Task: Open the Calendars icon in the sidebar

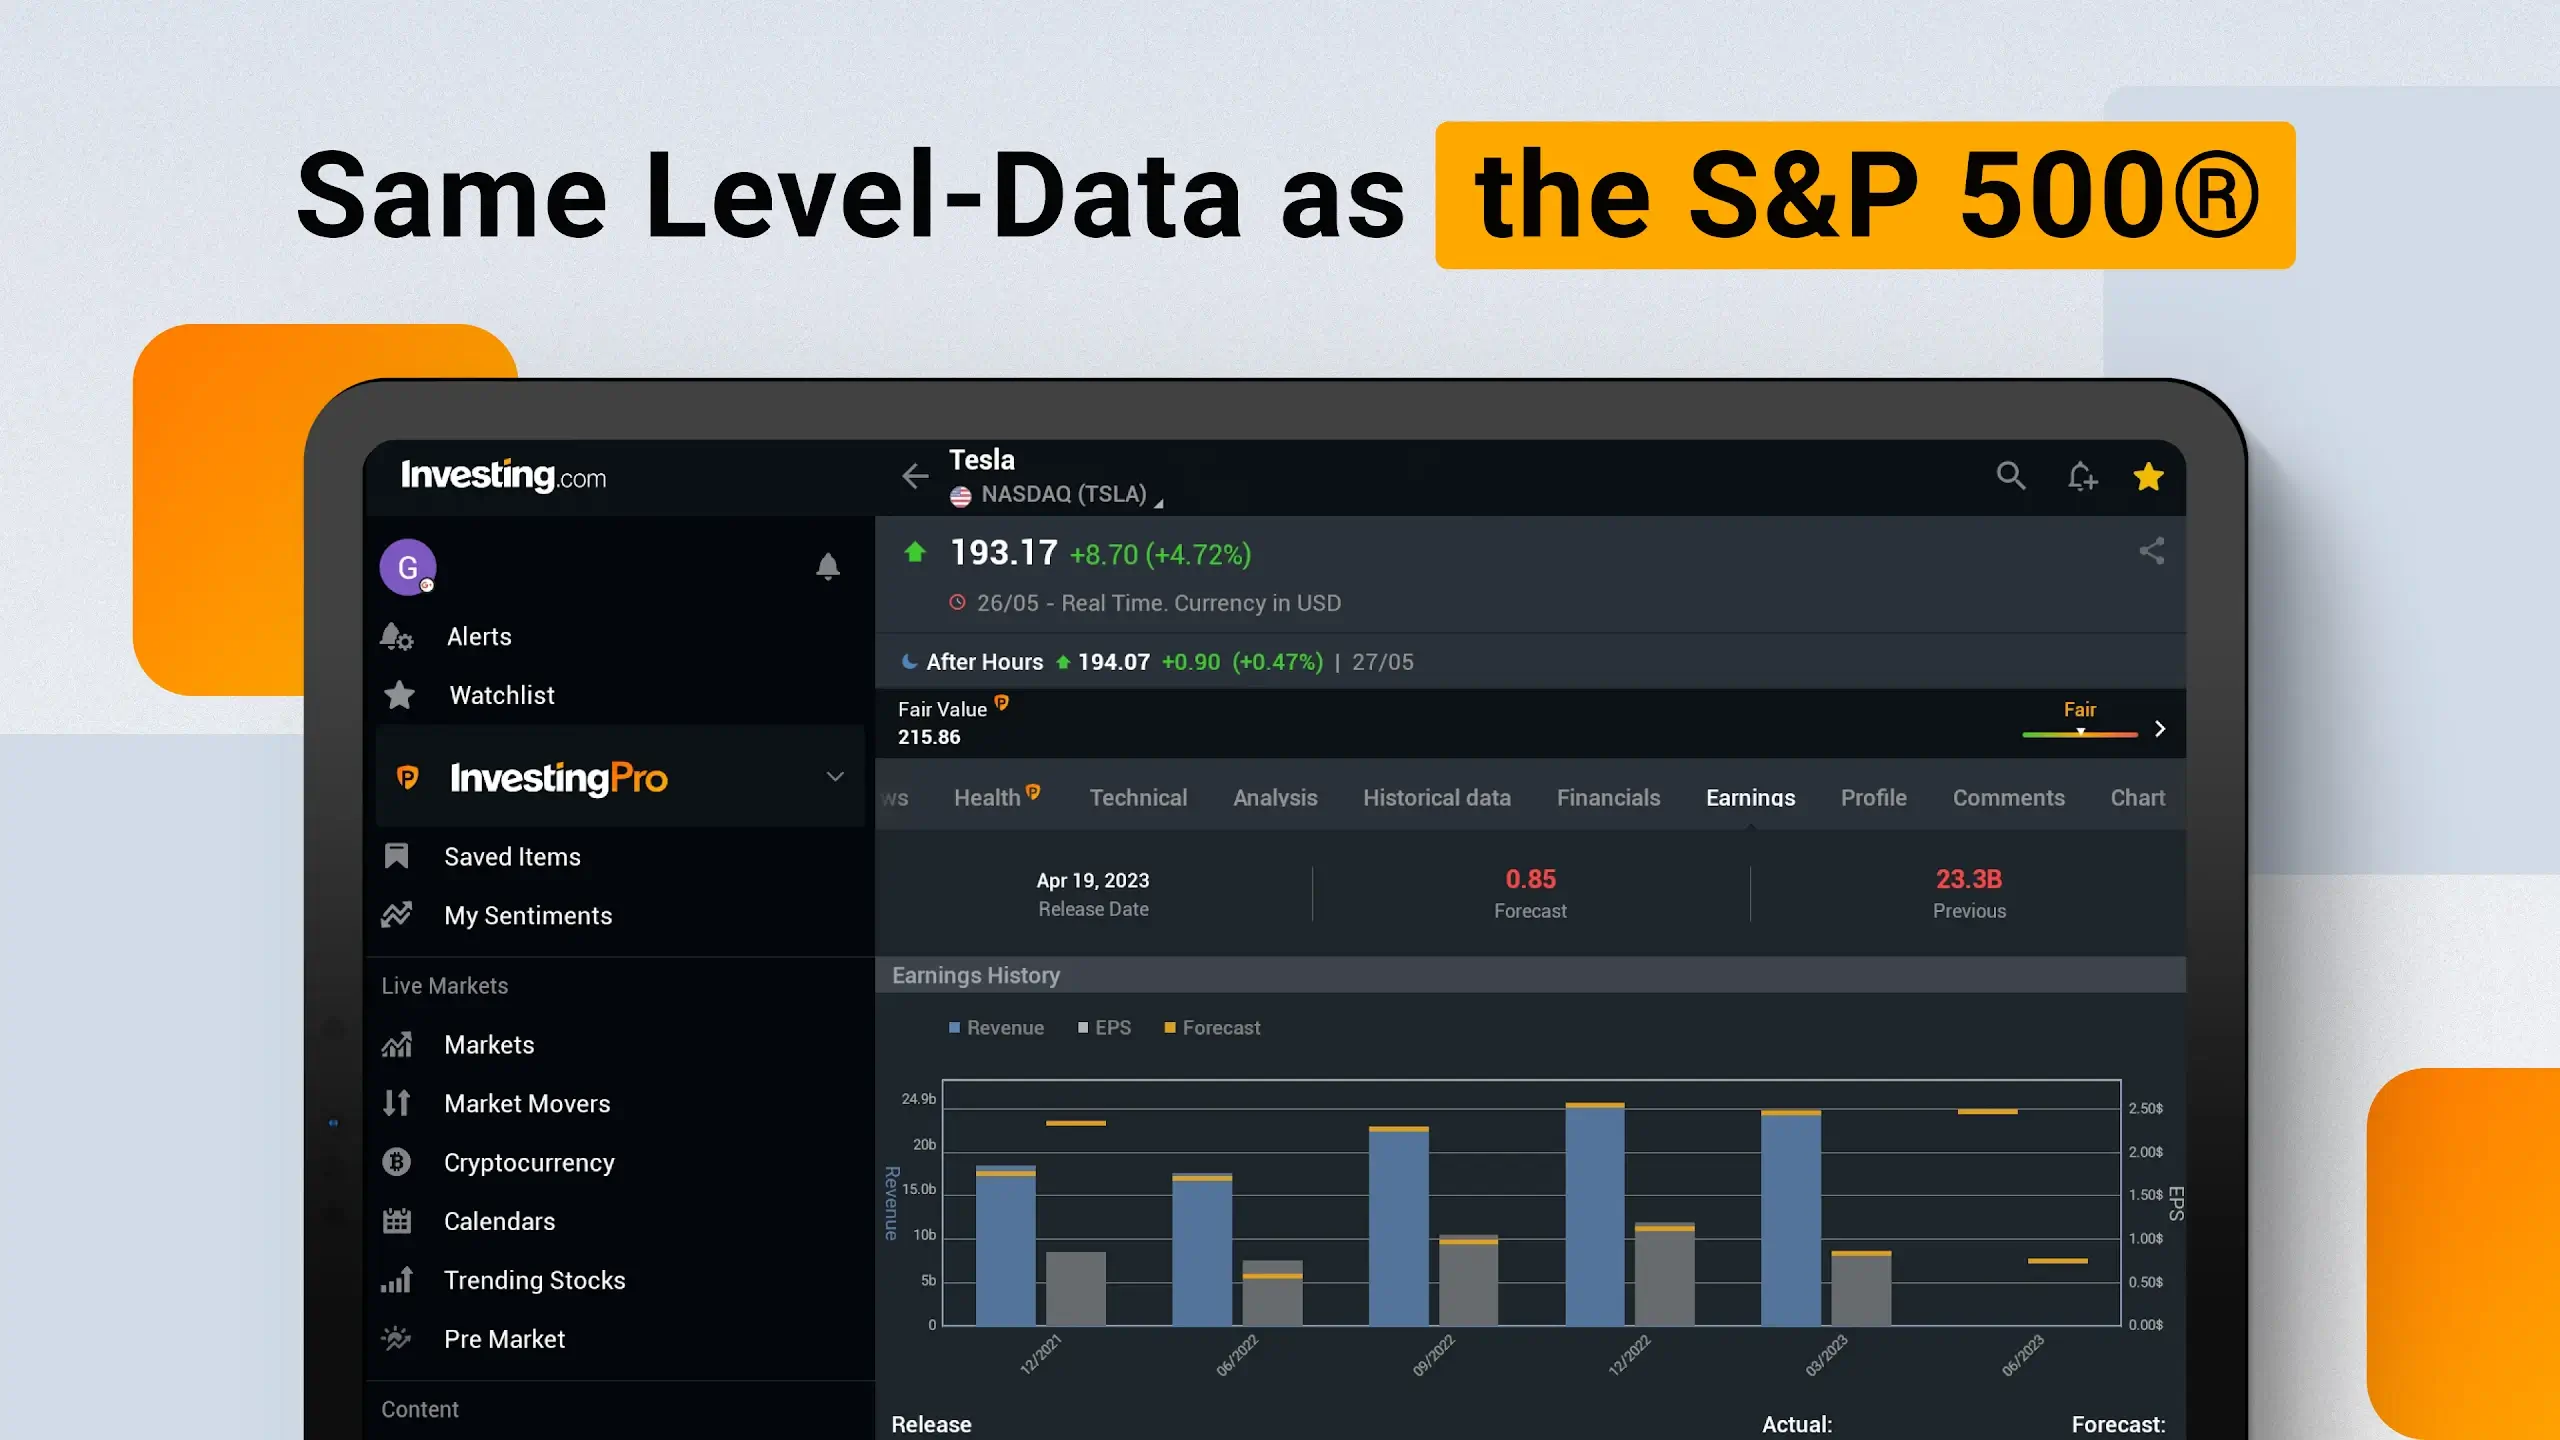Action: coord(398,1221)
